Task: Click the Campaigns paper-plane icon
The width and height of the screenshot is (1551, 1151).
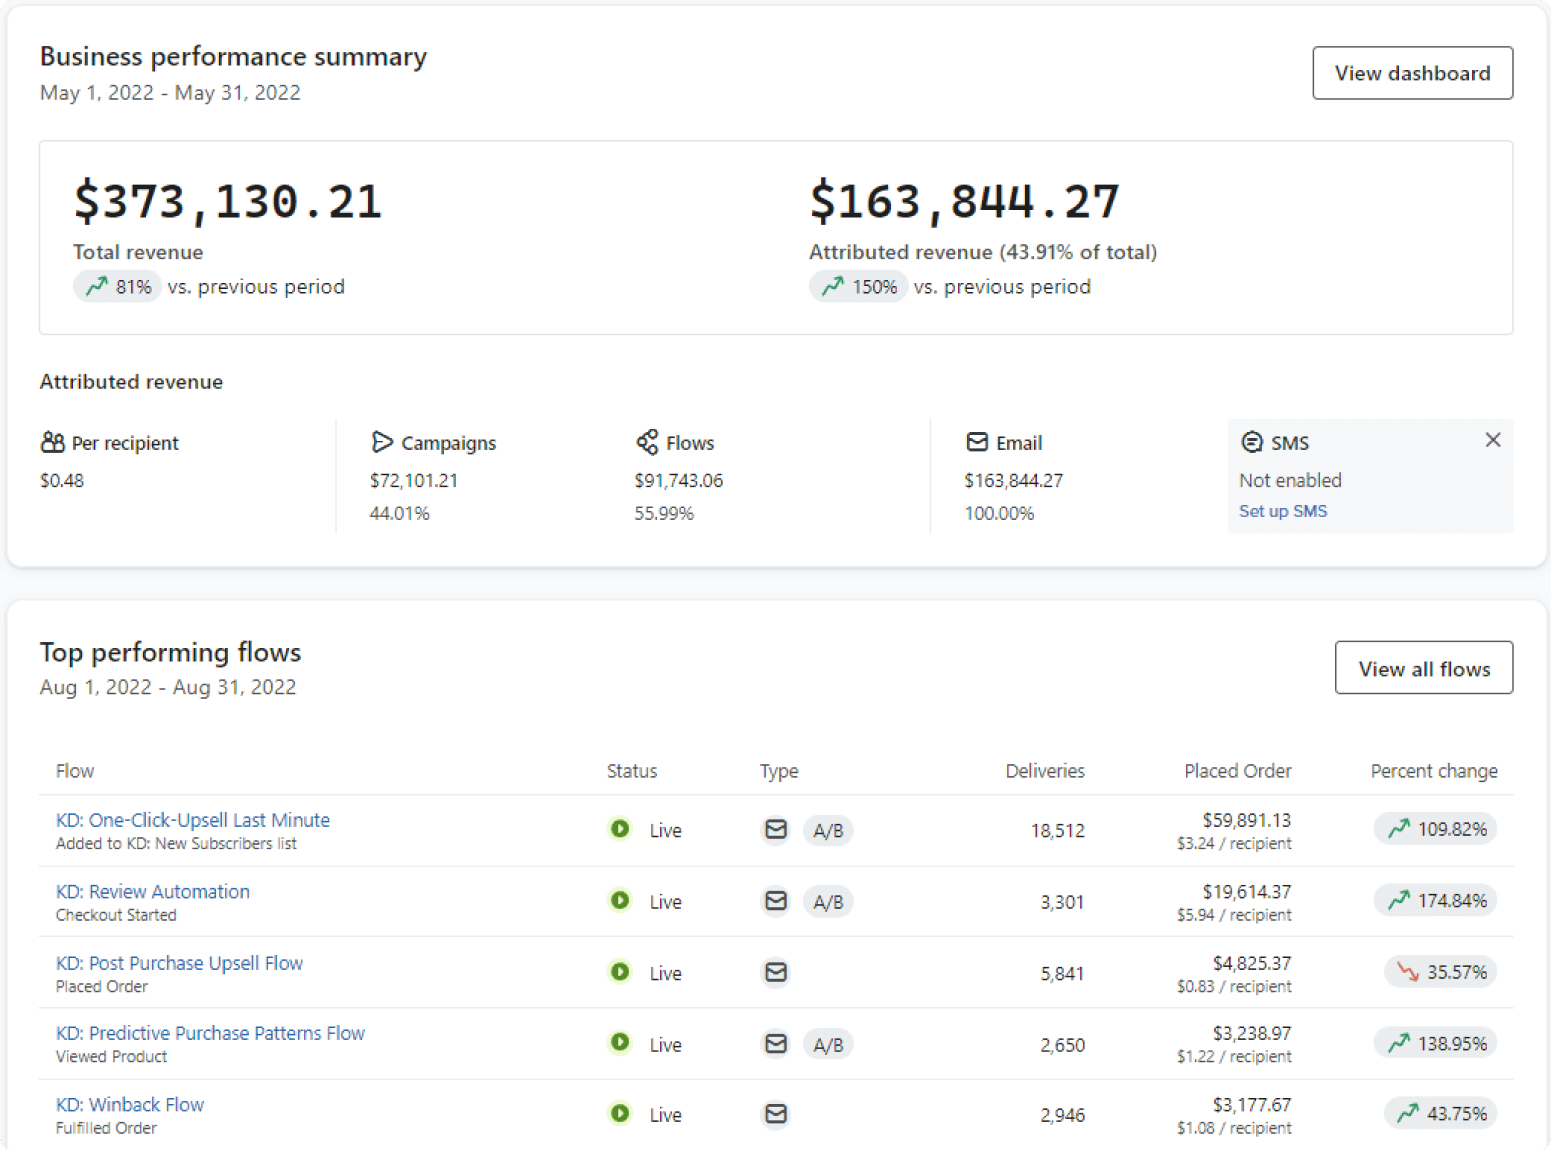Action: pos(382,442)
